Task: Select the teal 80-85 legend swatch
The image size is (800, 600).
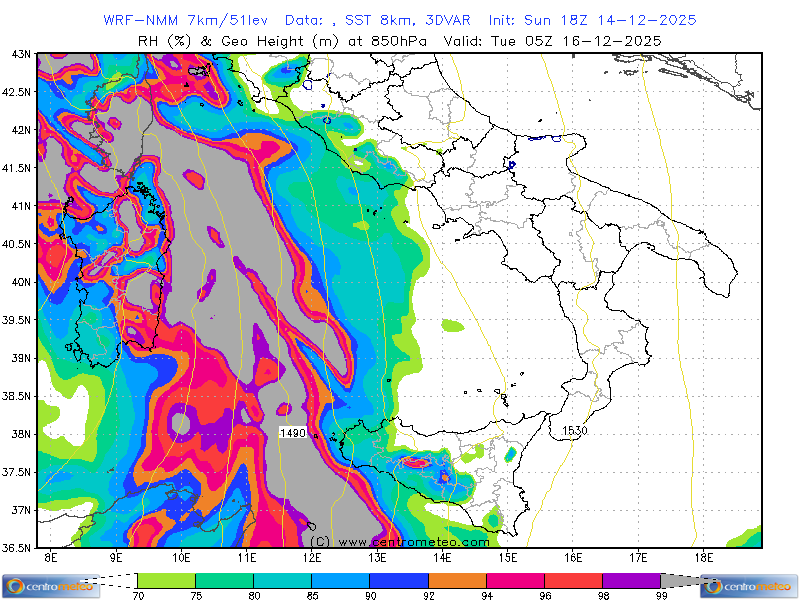Action: pos(283,580)
